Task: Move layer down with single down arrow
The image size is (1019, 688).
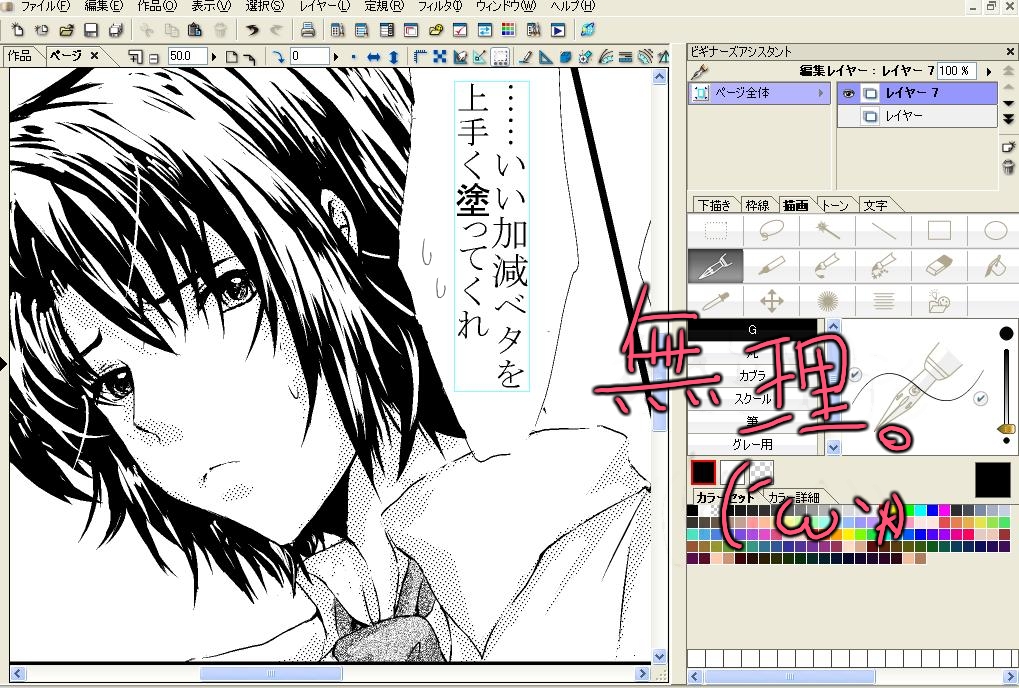Action: click(x=1009, y=103)
